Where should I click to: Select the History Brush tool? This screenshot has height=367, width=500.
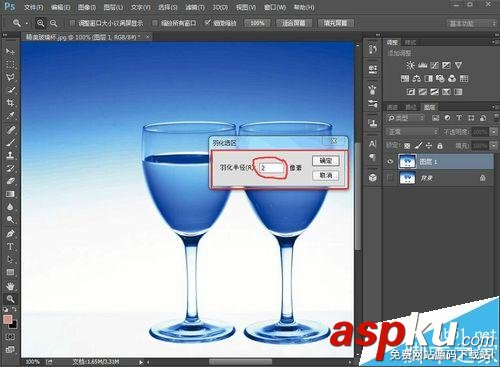click(x=10, y=168)
